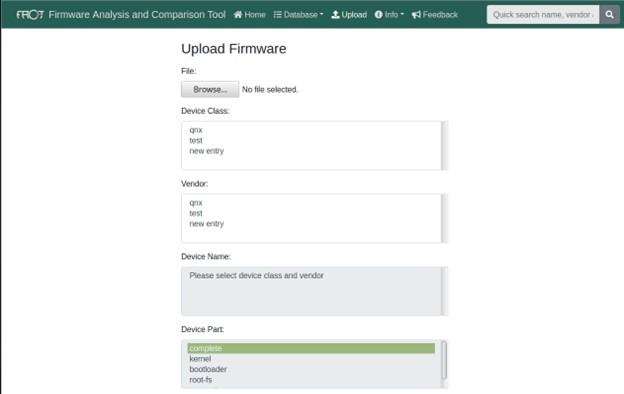Click the Firmware Analysis and Comparison Tool title
This screenshot has width=624, height=394.
137,15
